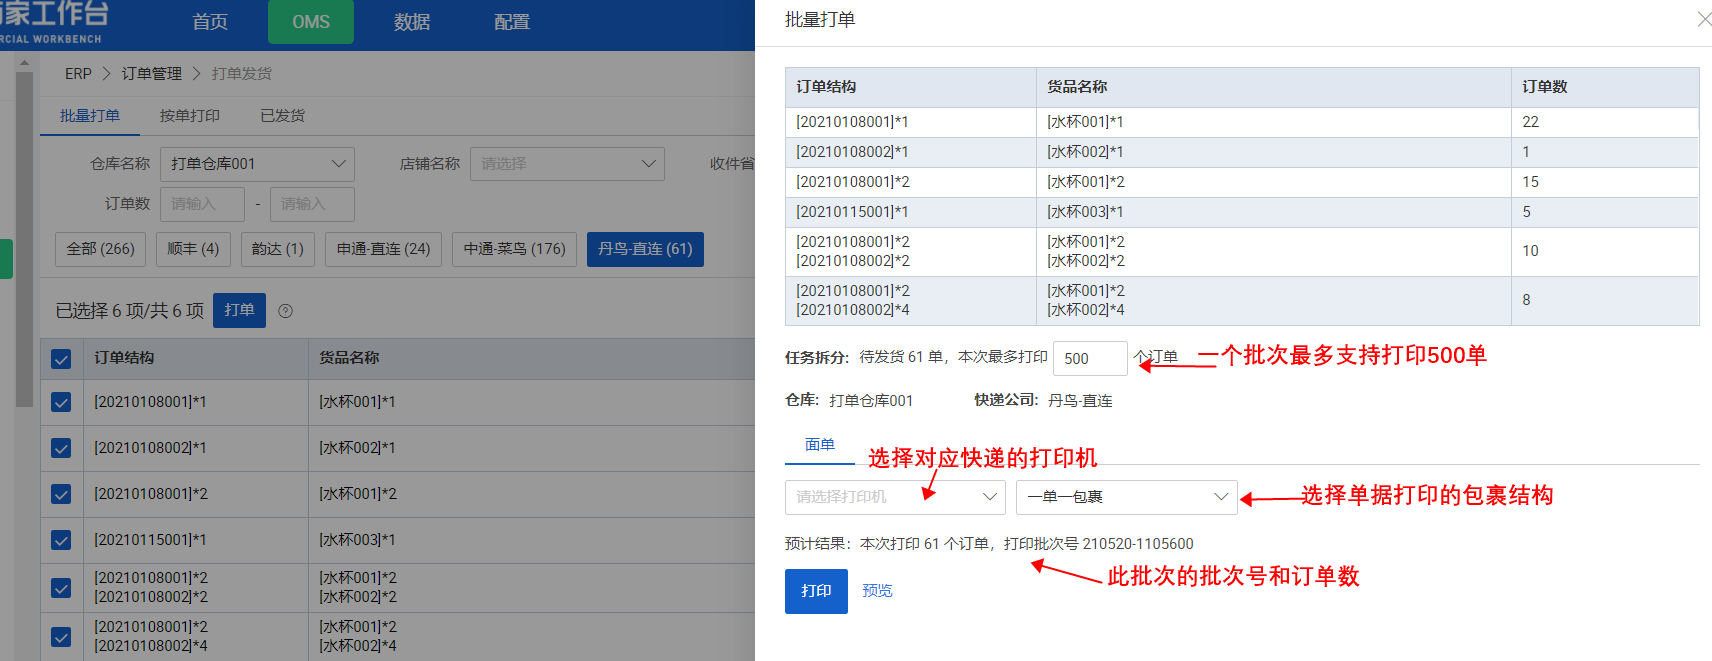Switch to the 批量打单 tab

point(90,116)
